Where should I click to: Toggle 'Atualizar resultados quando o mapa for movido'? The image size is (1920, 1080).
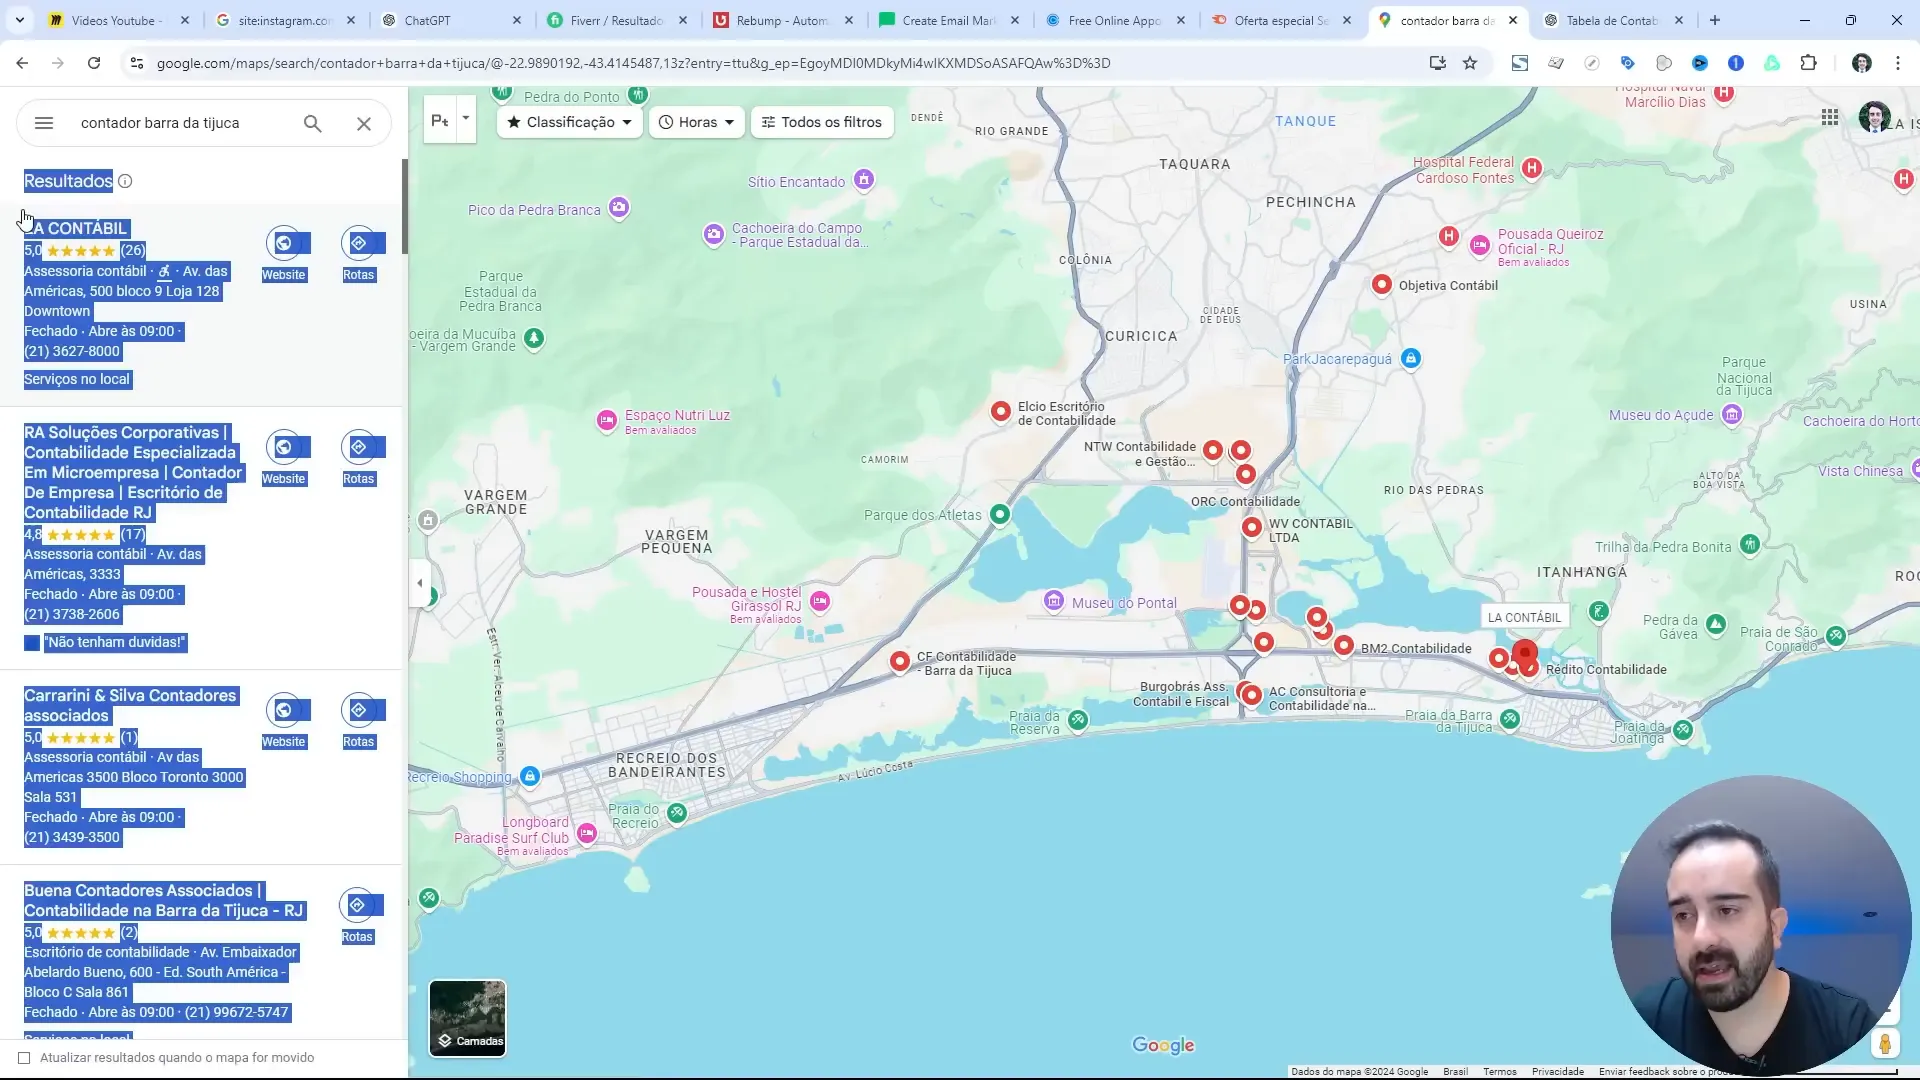pos(24,1058)
